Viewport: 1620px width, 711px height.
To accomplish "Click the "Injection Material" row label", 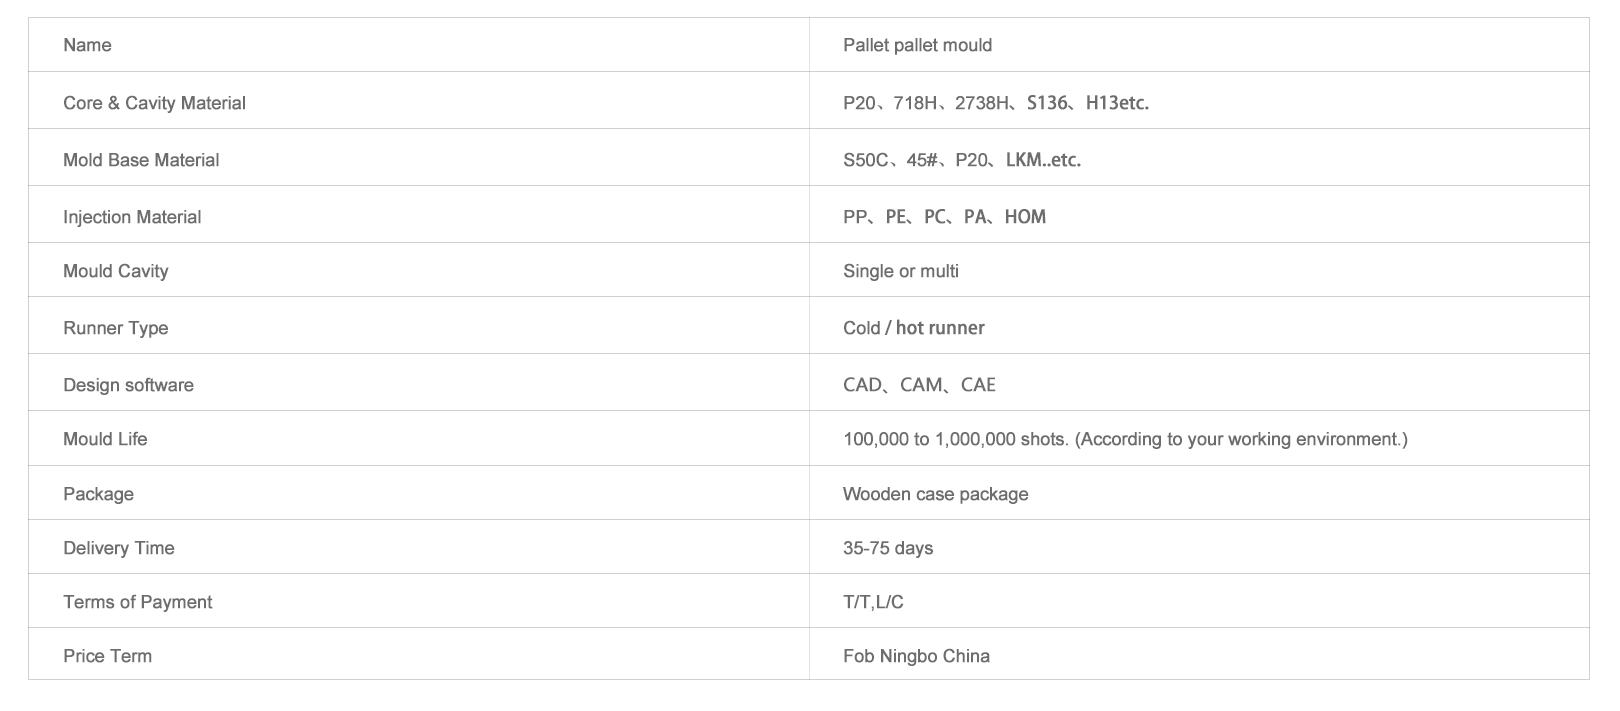I will pos(132,217).
